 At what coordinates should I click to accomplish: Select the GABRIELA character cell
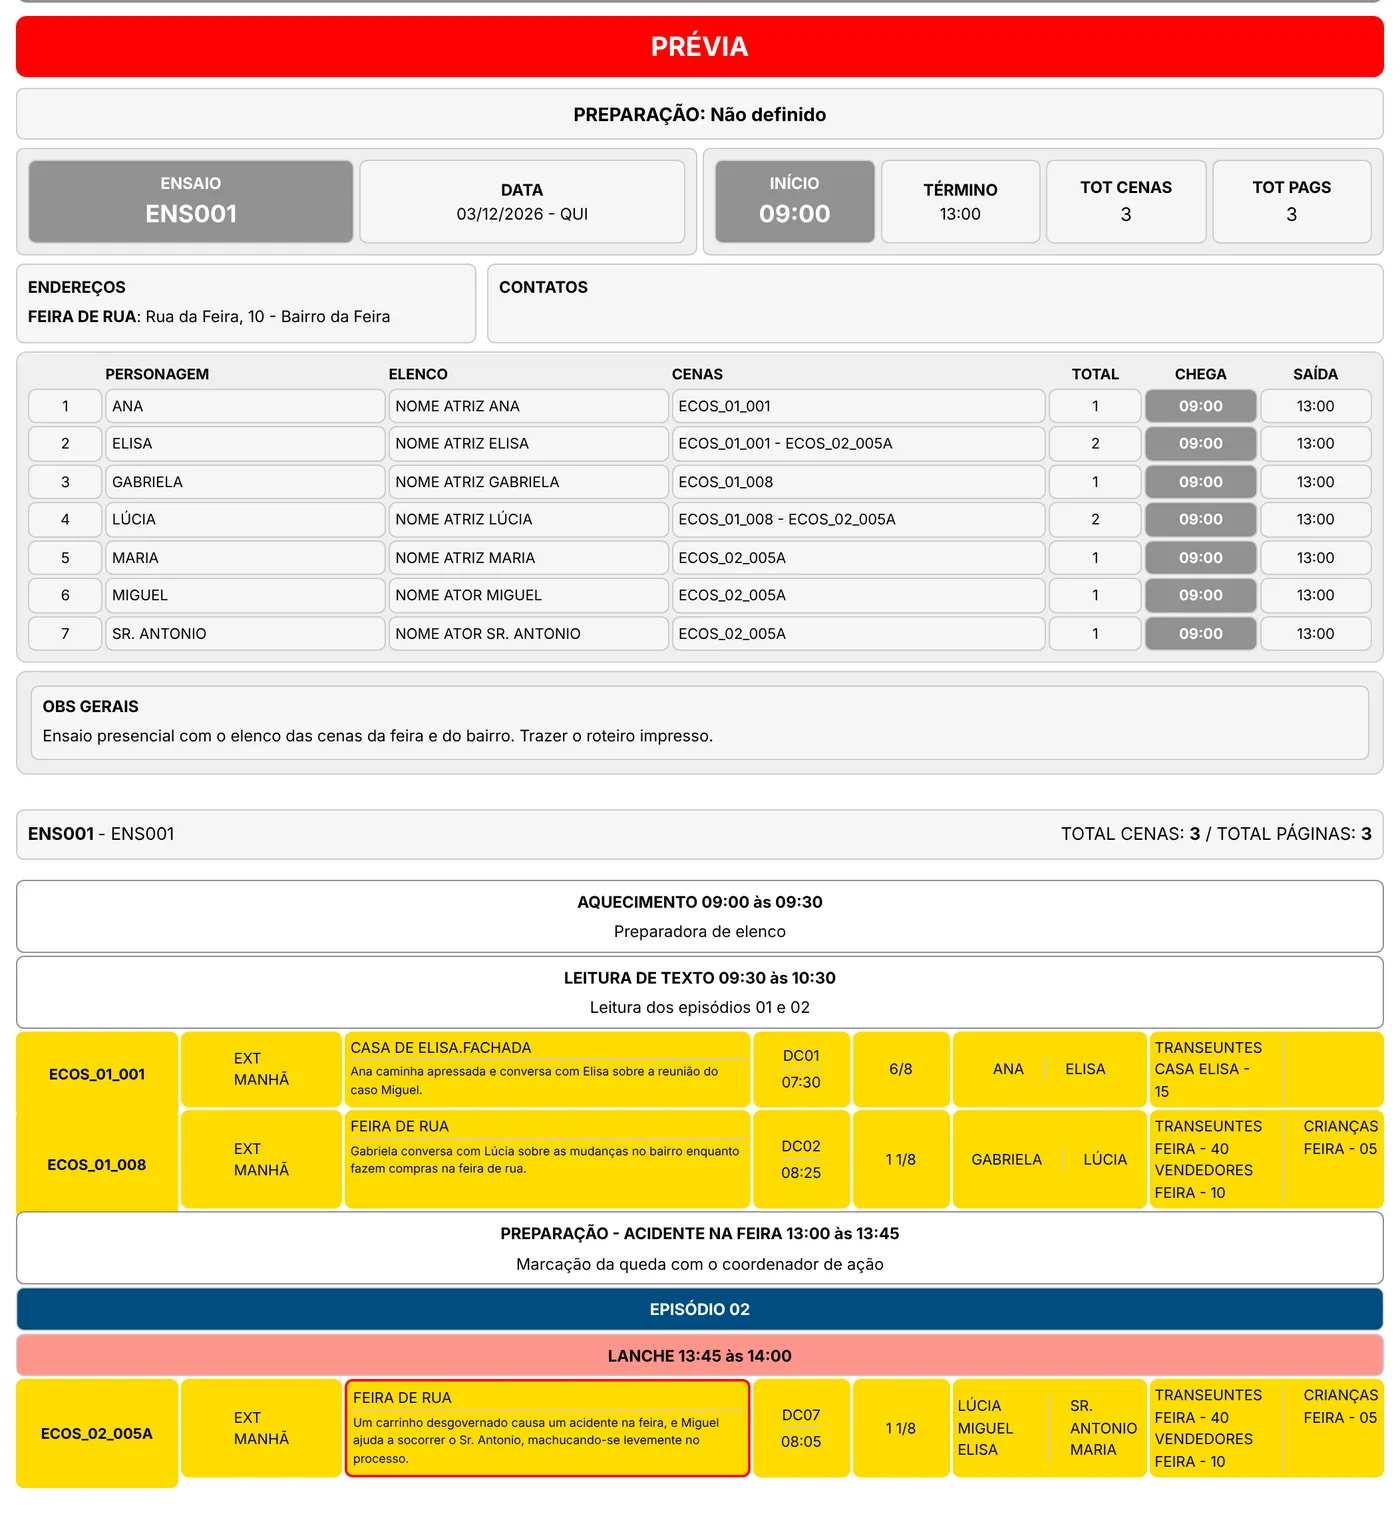(245, 482)
